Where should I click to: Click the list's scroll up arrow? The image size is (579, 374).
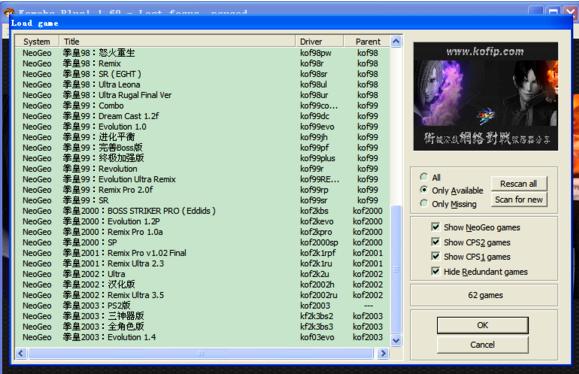point(396,41)
